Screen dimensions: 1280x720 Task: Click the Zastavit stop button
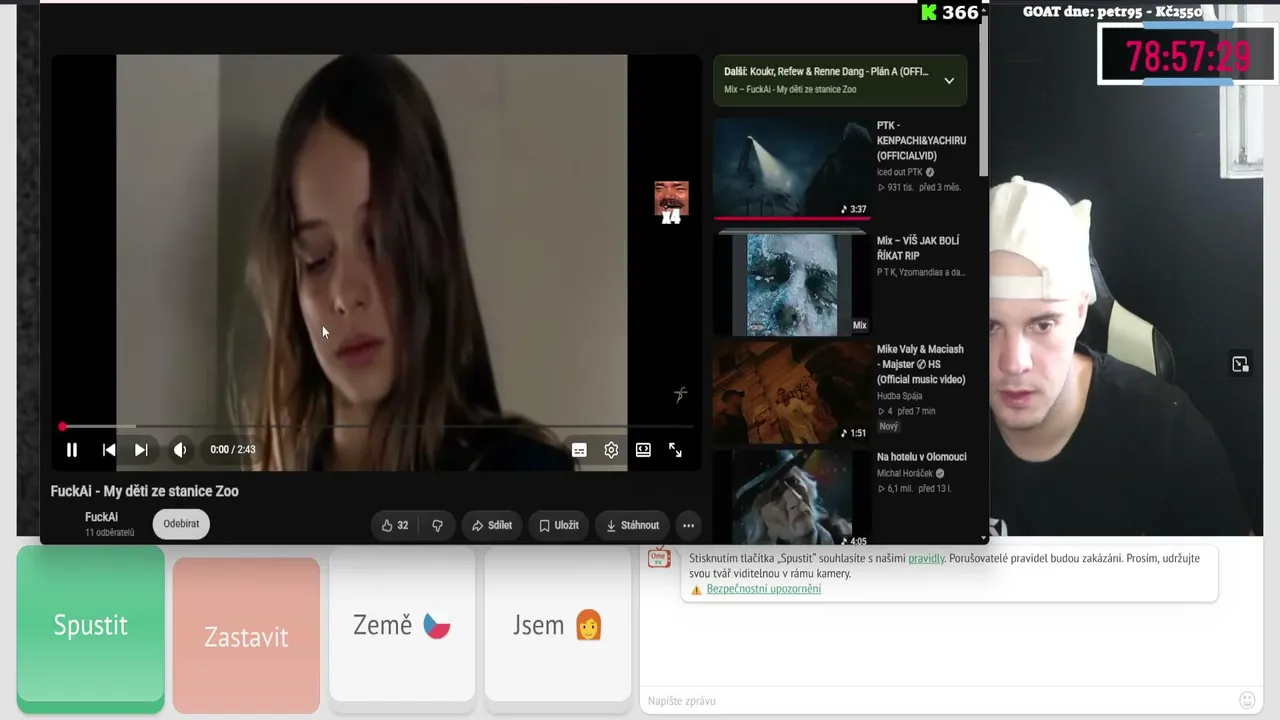[x=246, y=635]
